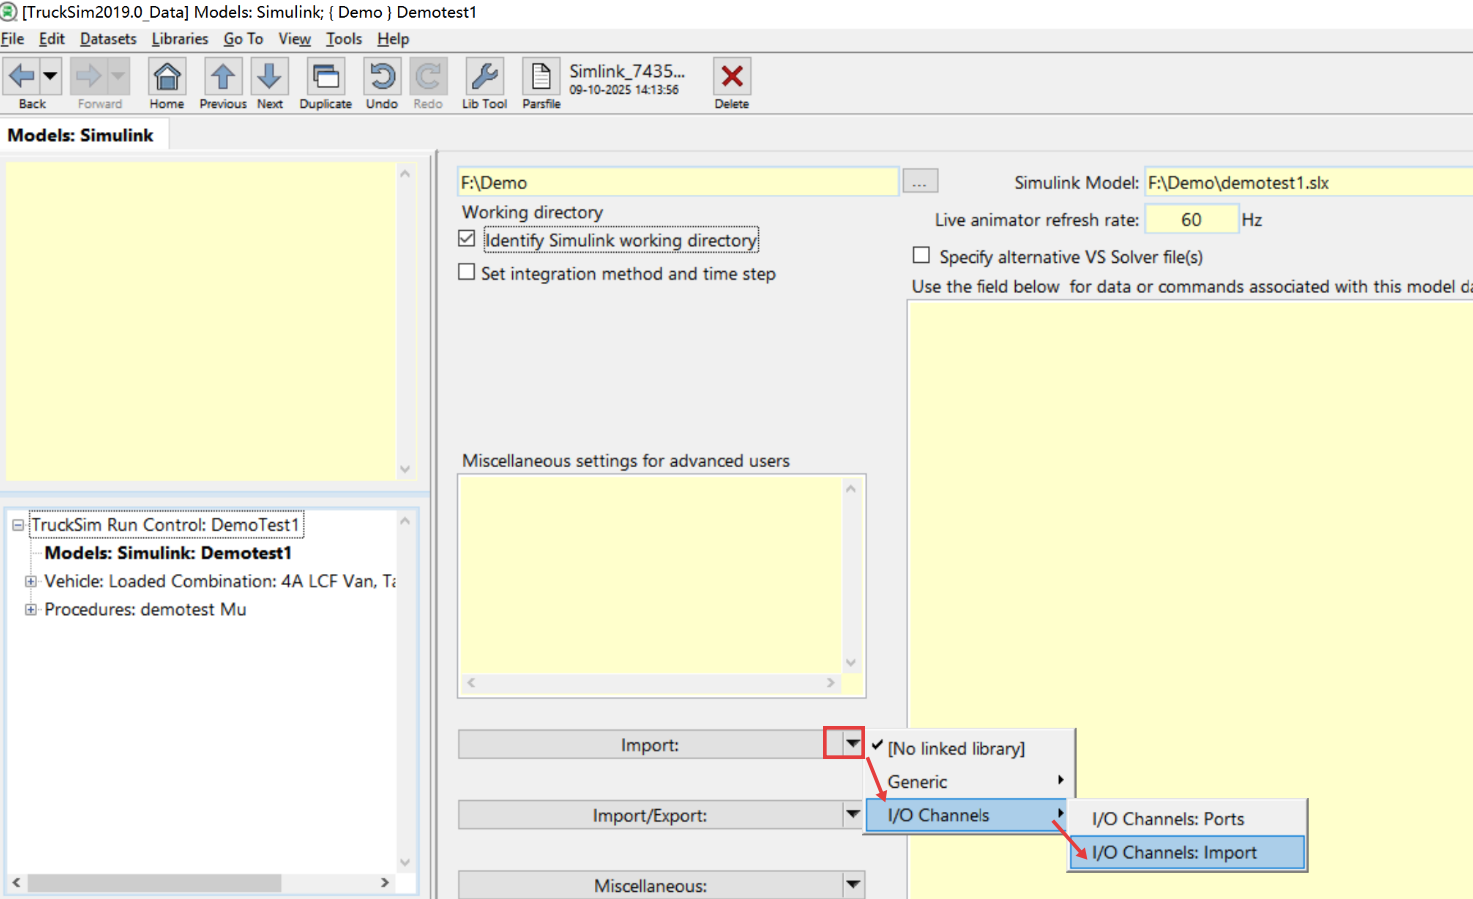Click Miscellaneous settings scroll right arrow

click(830, 683)
